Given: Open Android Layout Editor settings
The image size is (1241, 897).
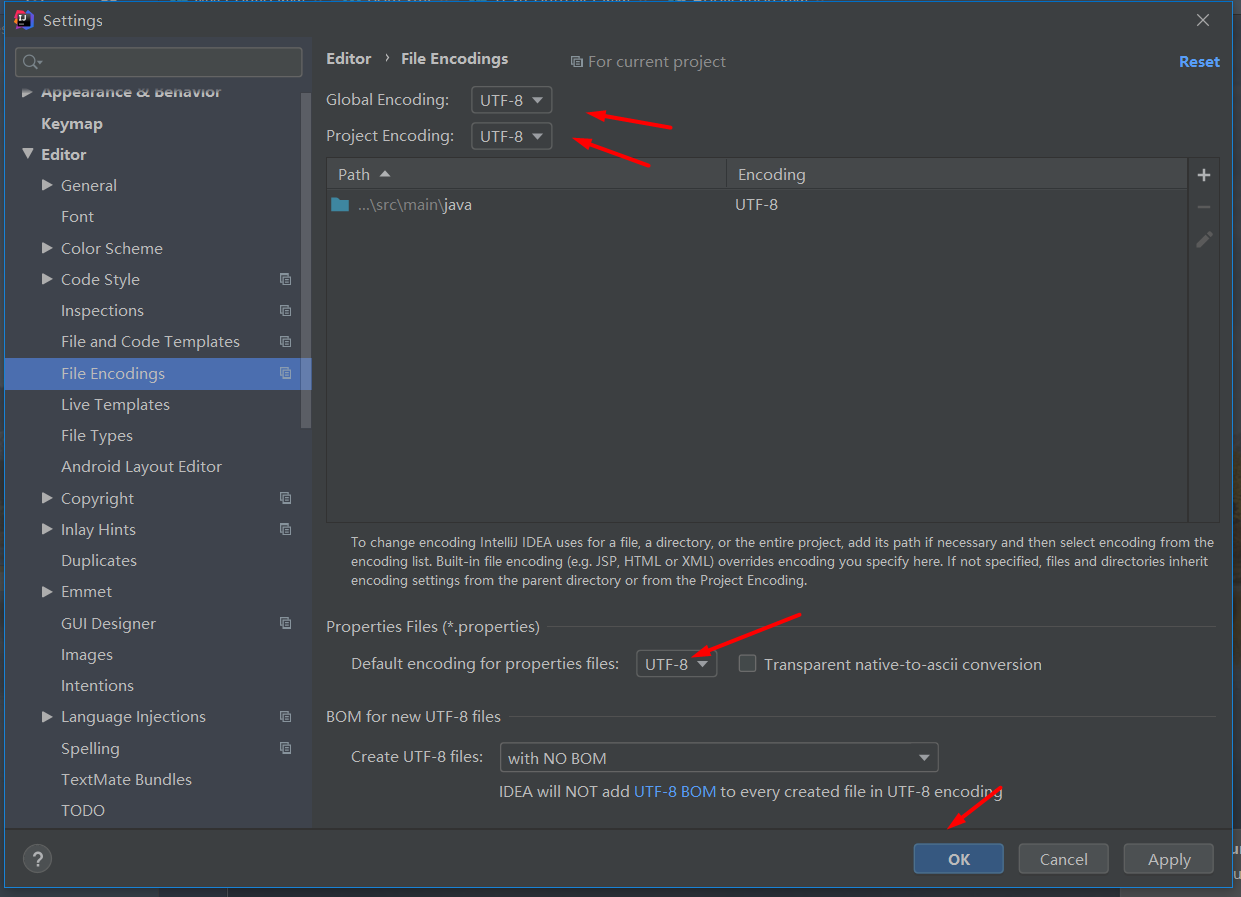Looking at the screenshot, I should (141, 467).
